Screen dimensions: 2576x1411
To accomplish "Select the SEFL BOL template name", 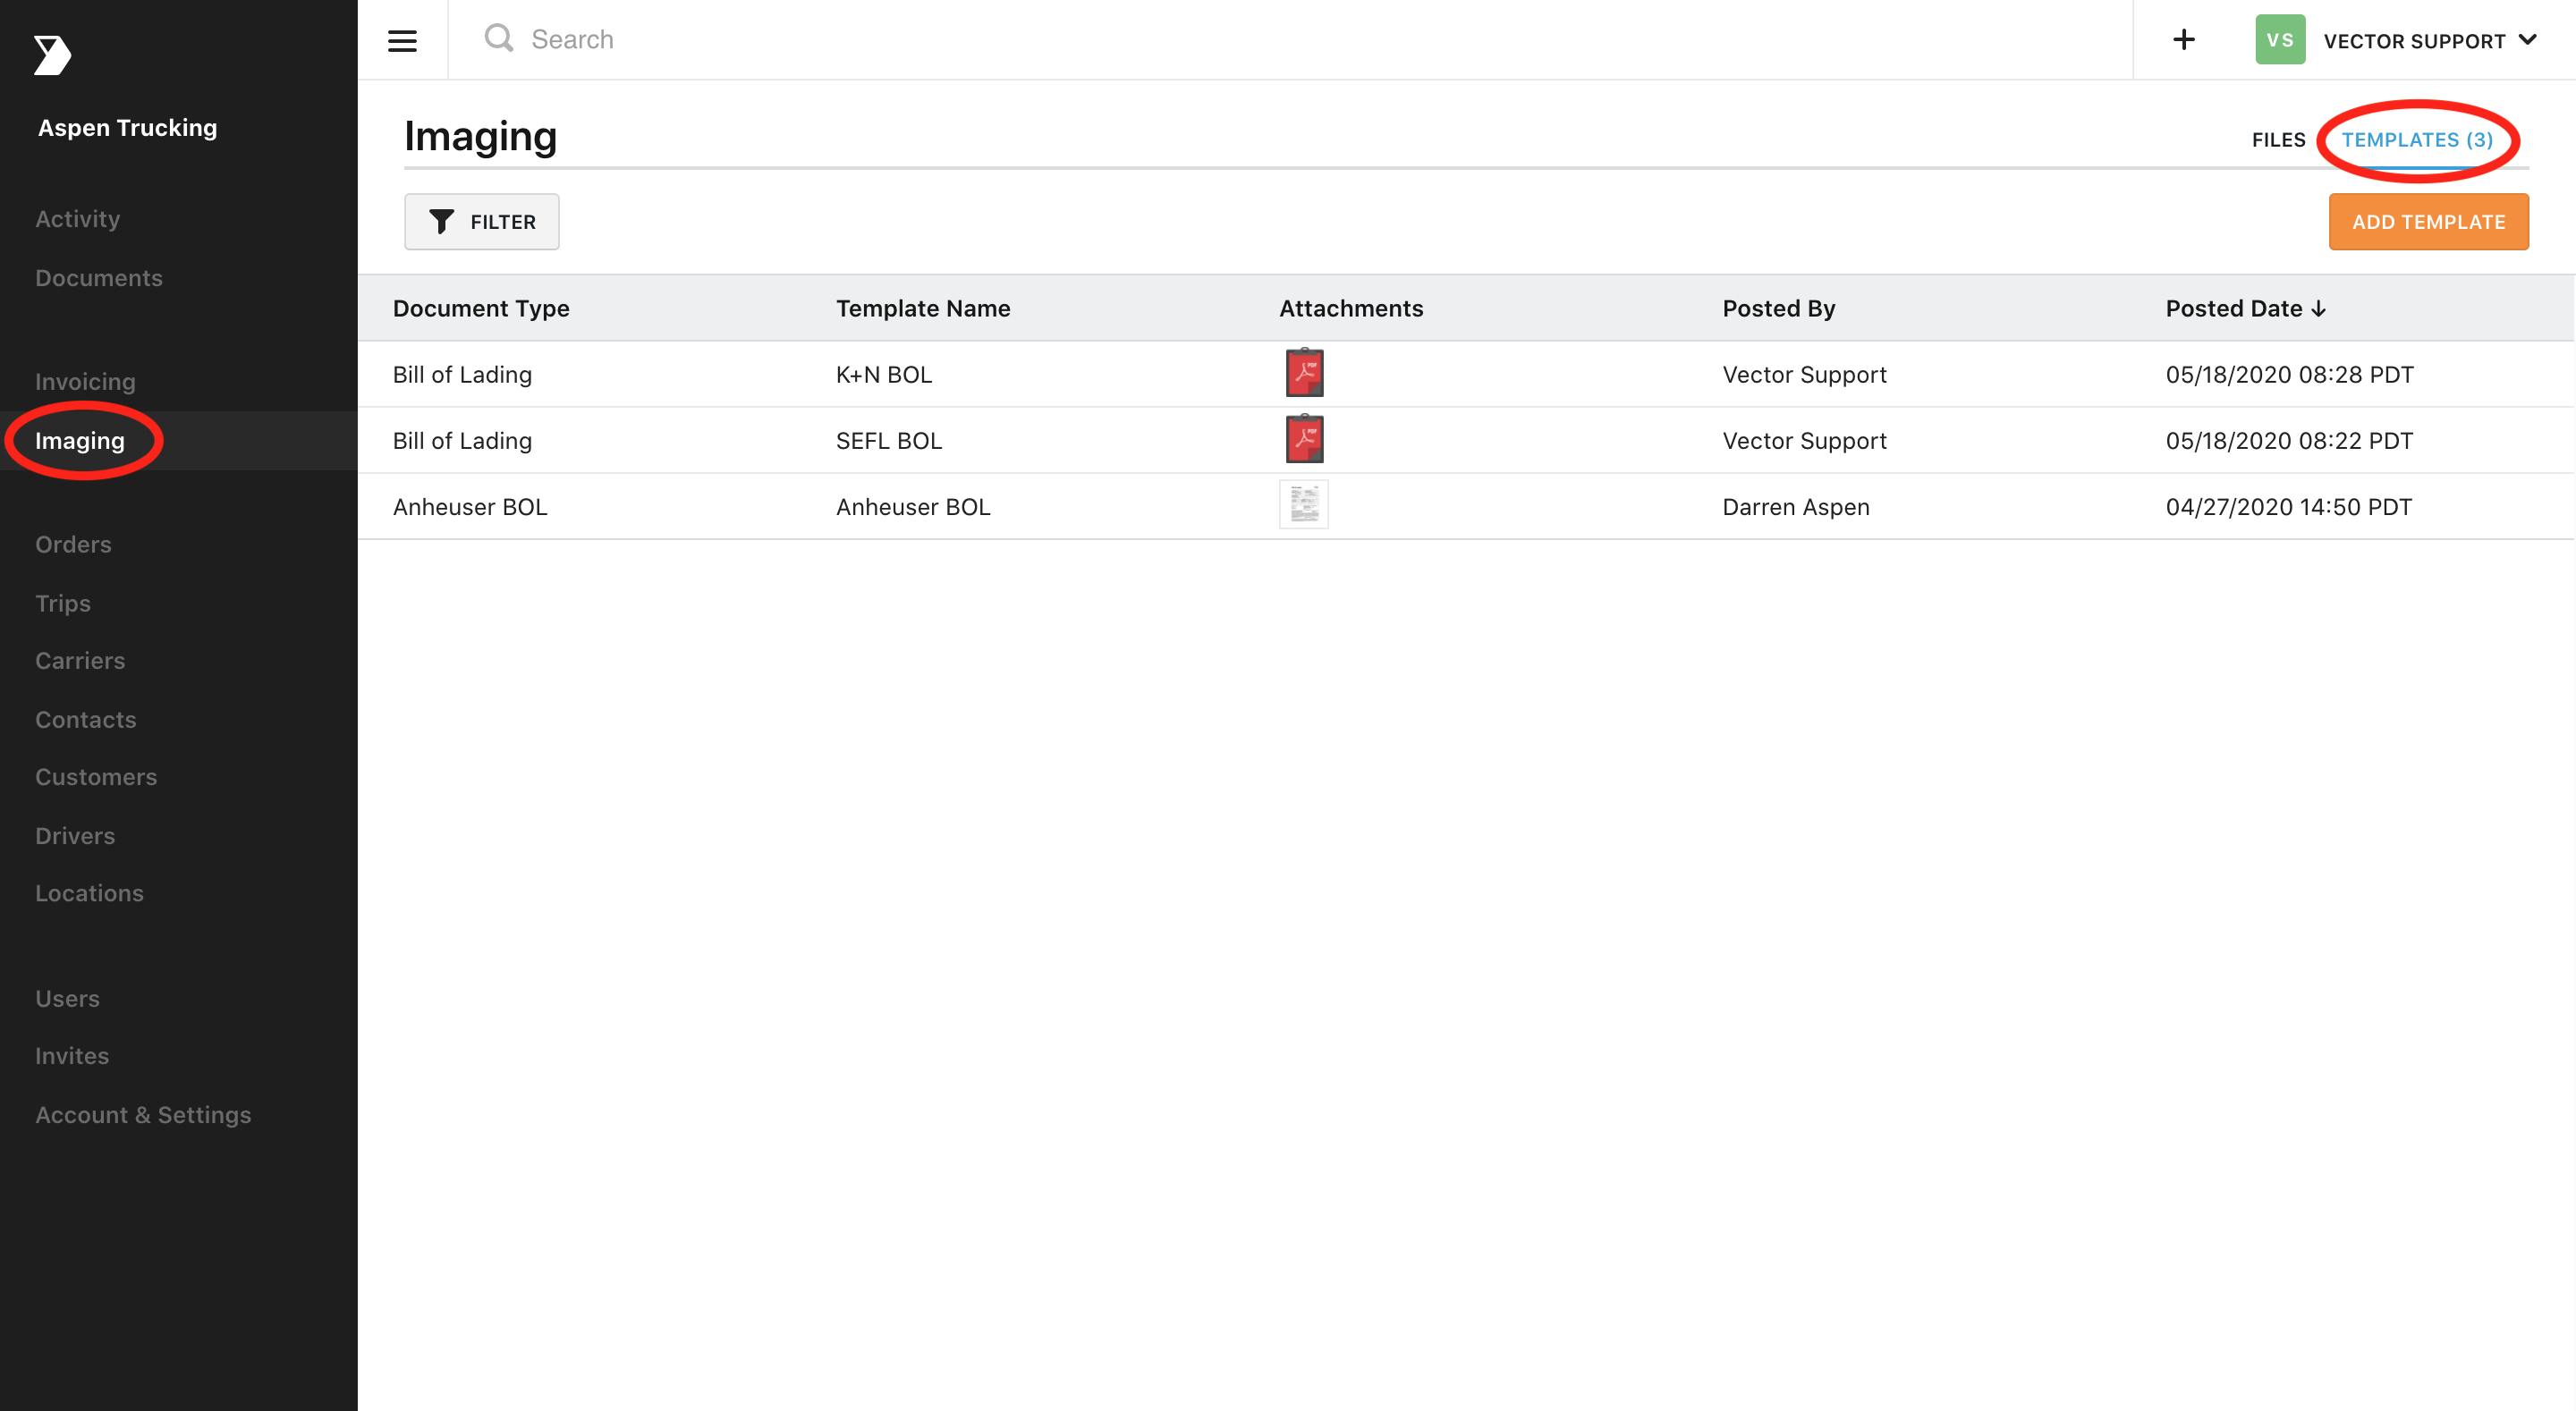I will click(x=889, y=440).
